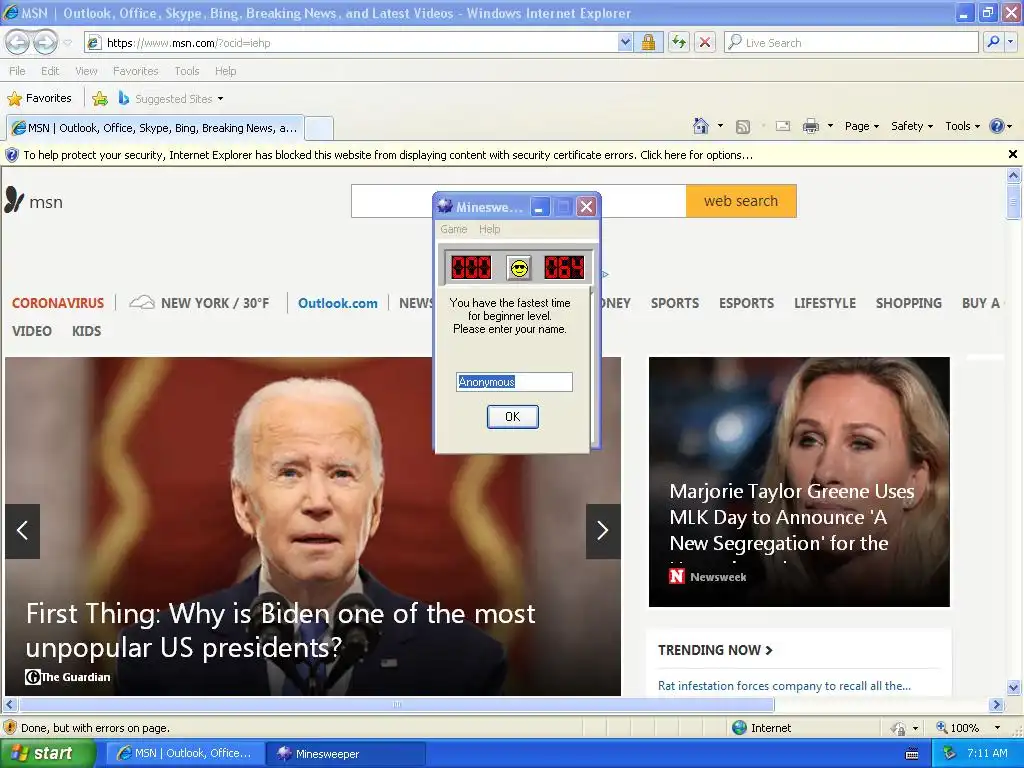Open the Outlook.com nav link
This screenshot has width=1024, height=768.
(338, 303)
